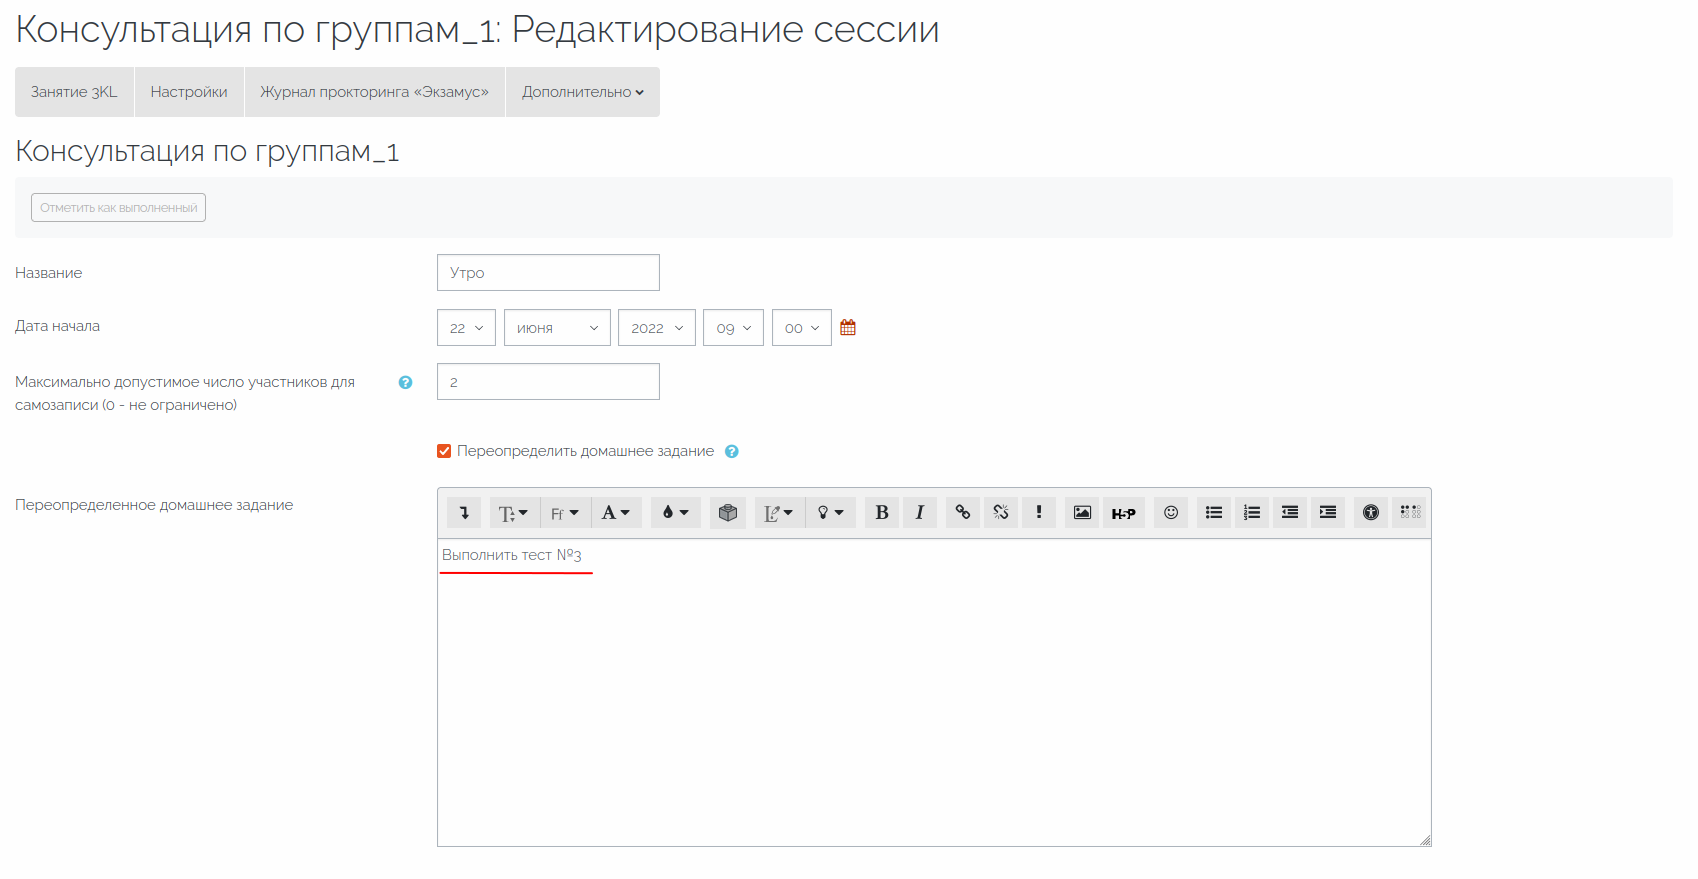
Task: Click 'Отметить как выполненный' button
Action: click(118, 208)
